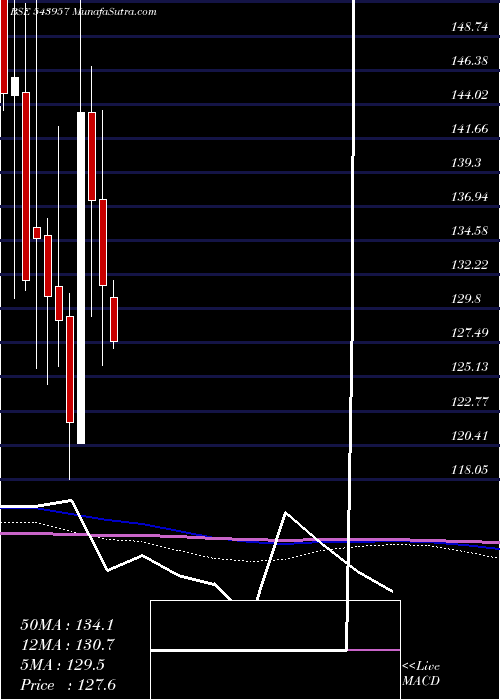Click the 134.58 price axis label

coord(470,231)
